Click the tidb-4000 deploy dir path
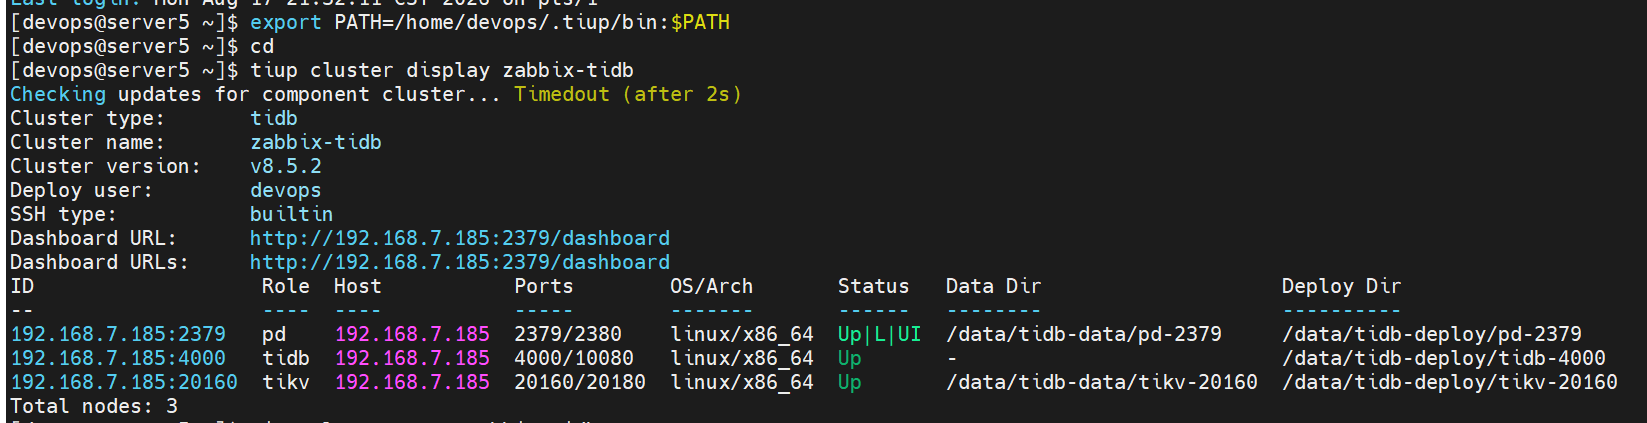 [x=1444, y=358]
